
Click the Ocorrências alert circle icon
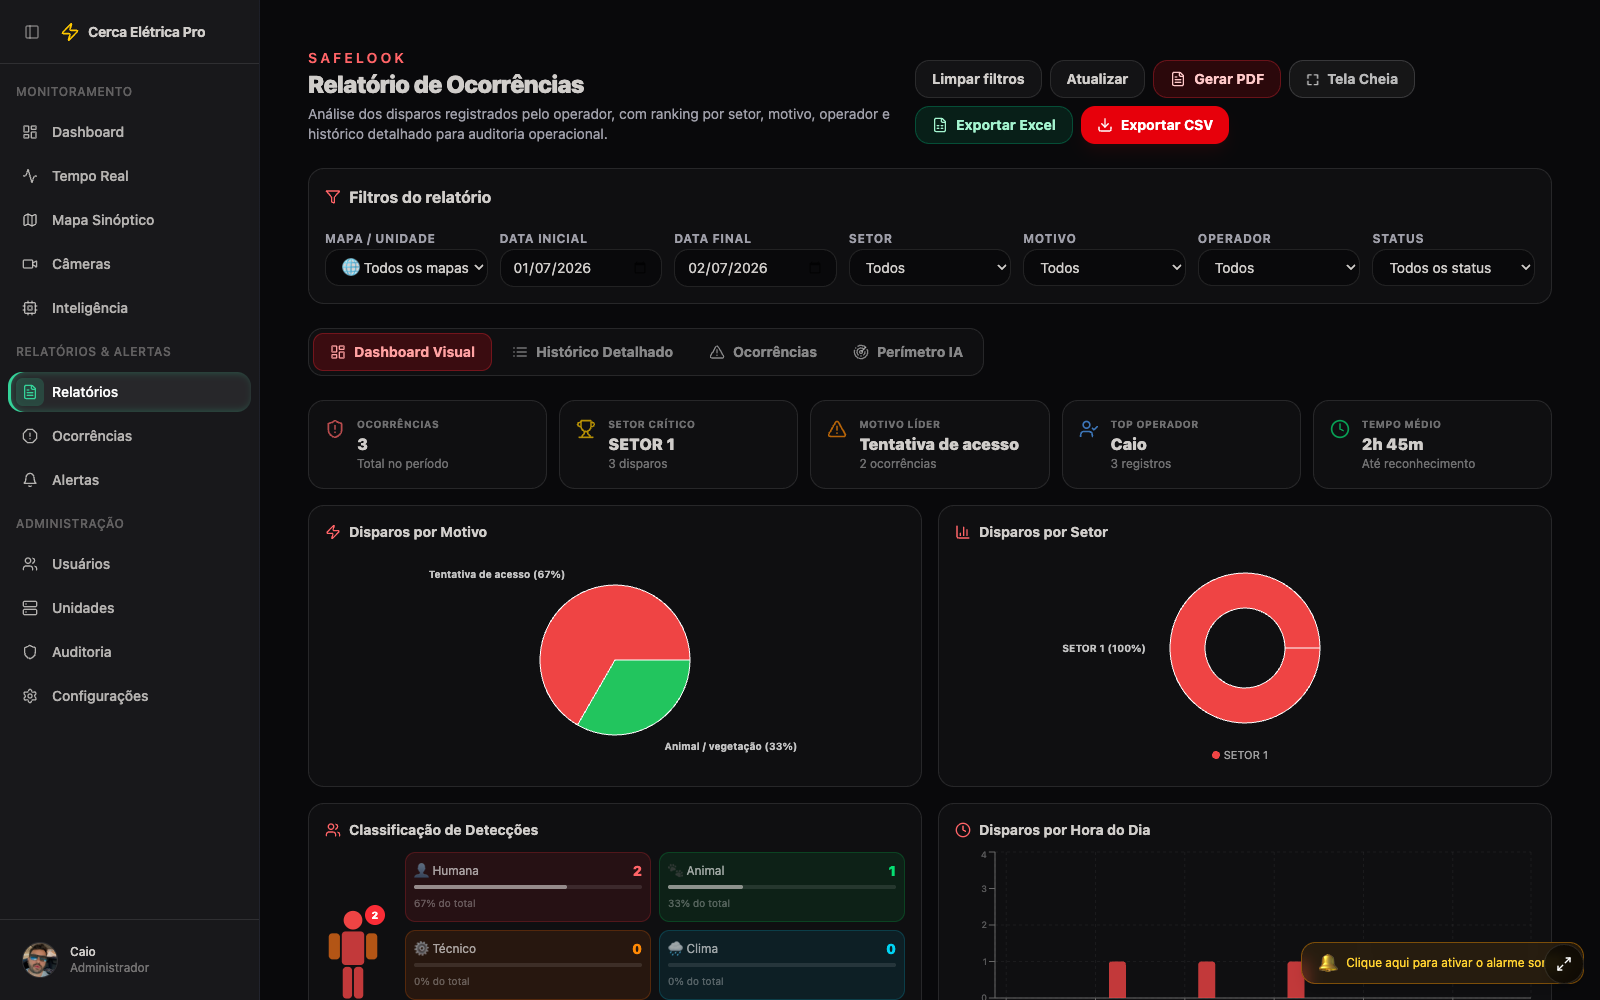(30, 436)
